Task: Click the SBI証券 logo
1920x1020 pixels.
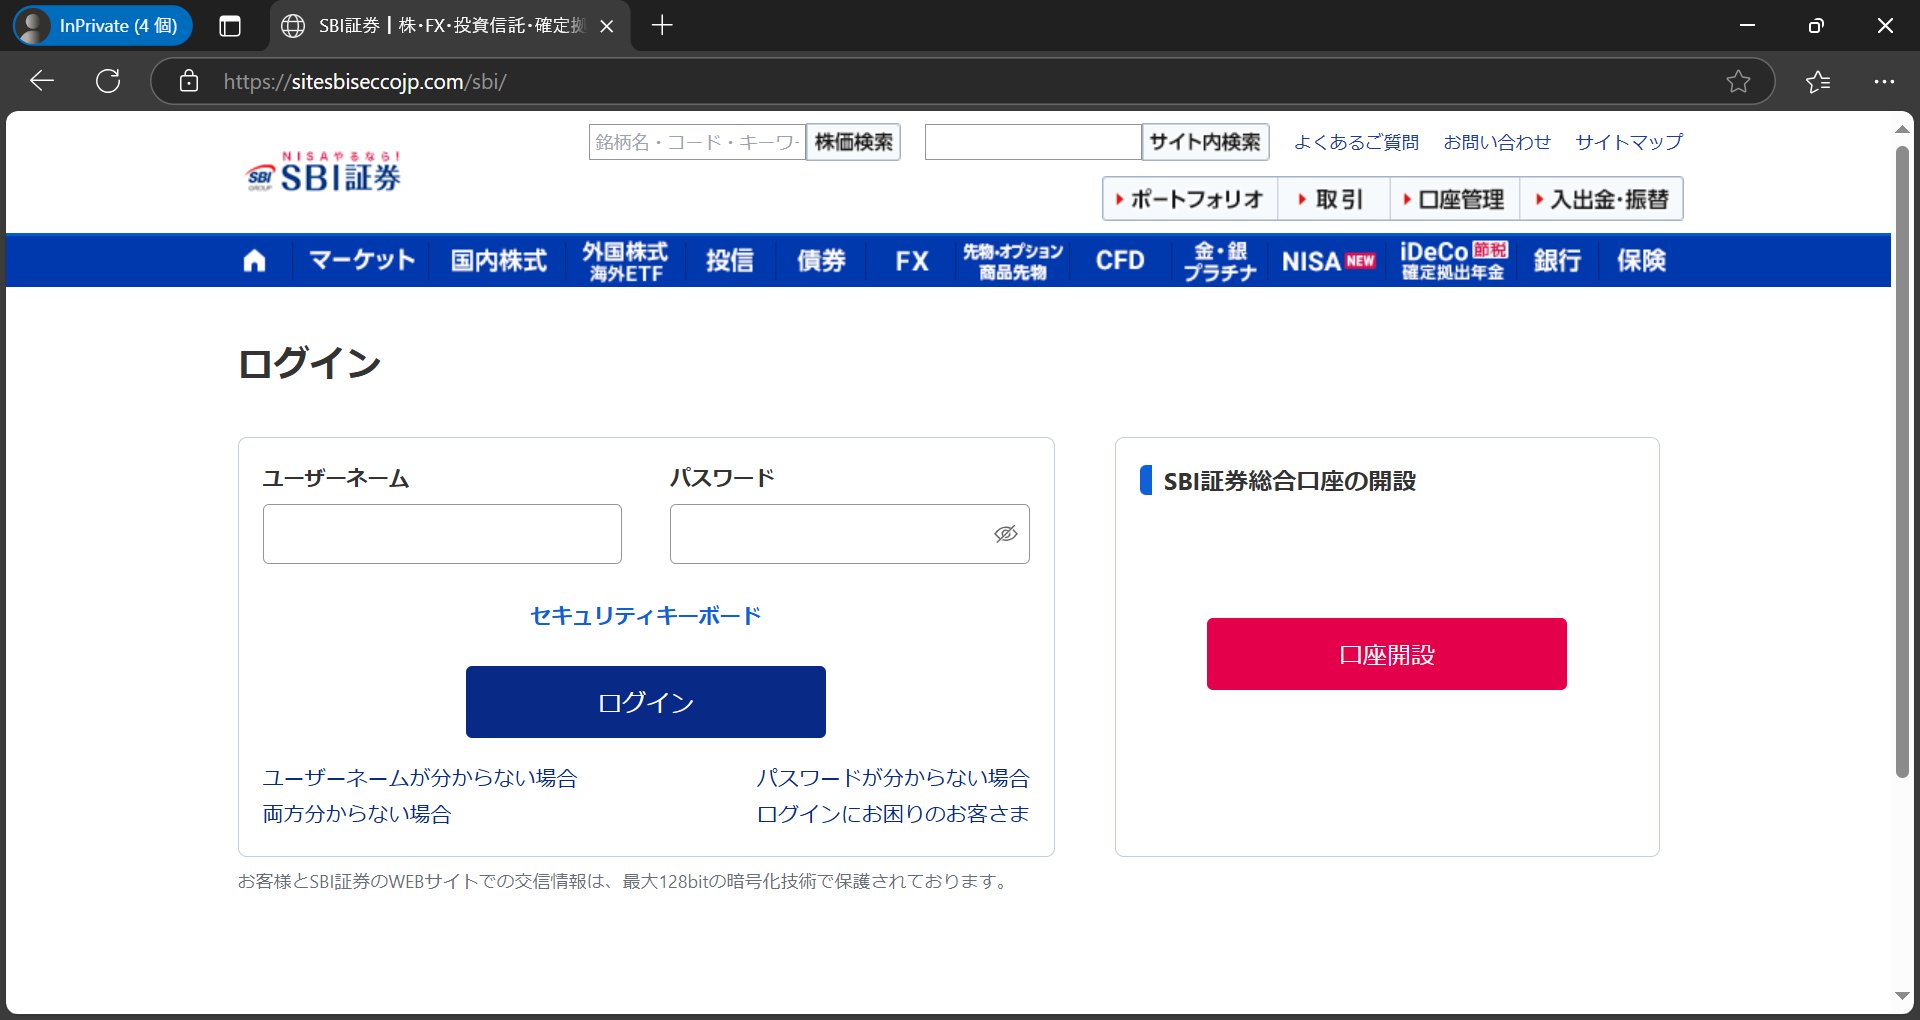Action: pyautogui.click(x=323, y=172)
